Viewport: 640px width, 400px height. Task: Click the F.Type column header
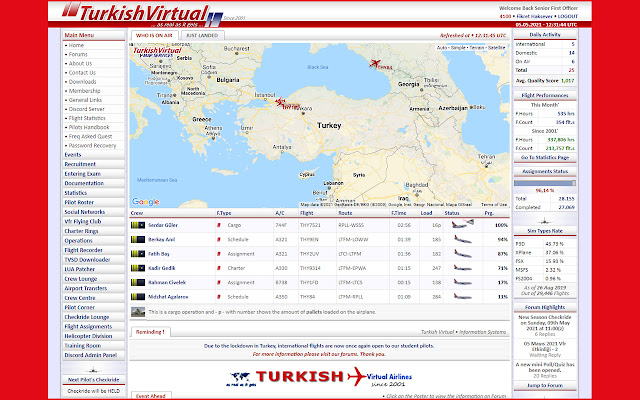coord(224,213)
